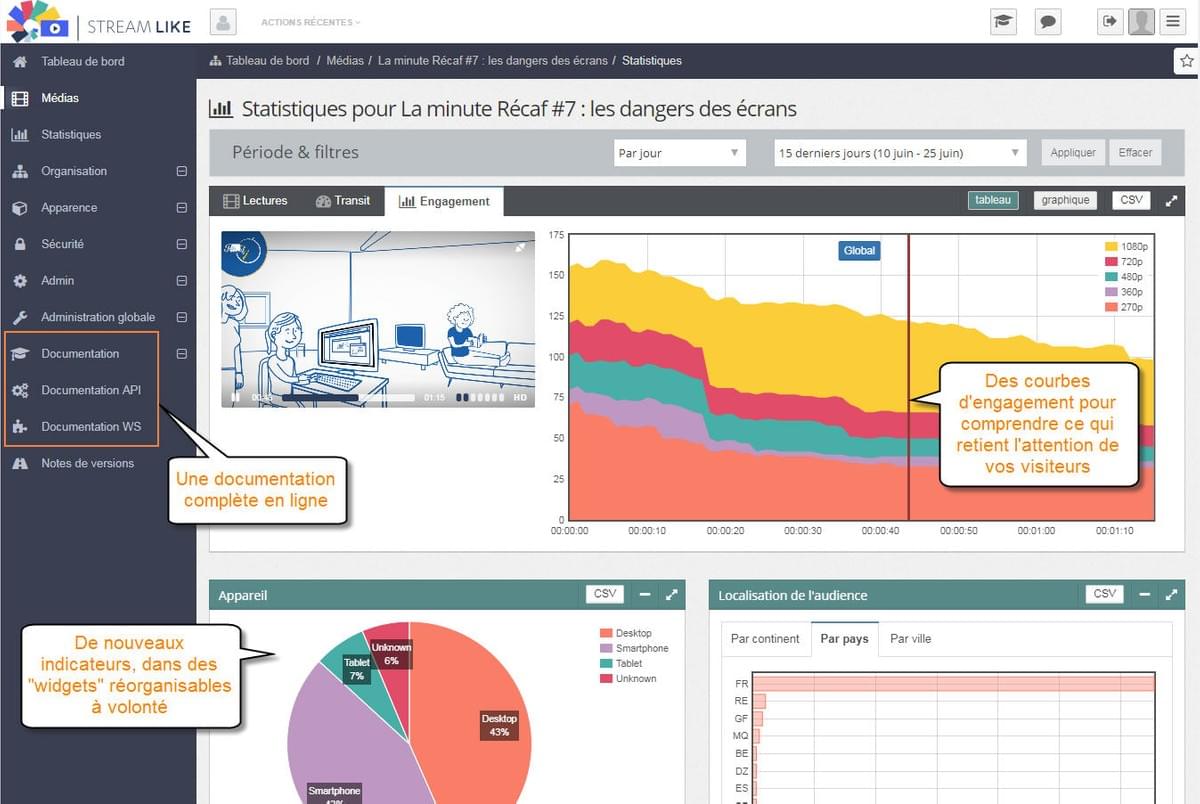Click the Appliquer button
Viewport: 1200px width, 804px height.
1074,153
